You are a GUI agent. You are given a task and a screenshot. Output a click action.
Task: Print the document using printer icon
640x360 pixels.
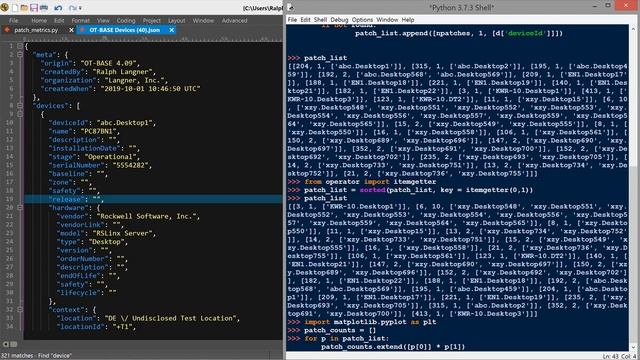click(44, 8)
